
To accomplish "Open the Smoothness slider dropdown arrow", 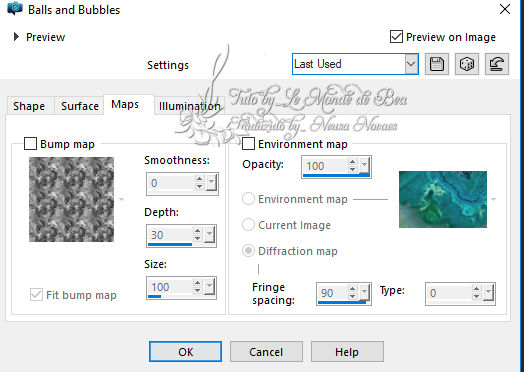I will coord(211,183).
